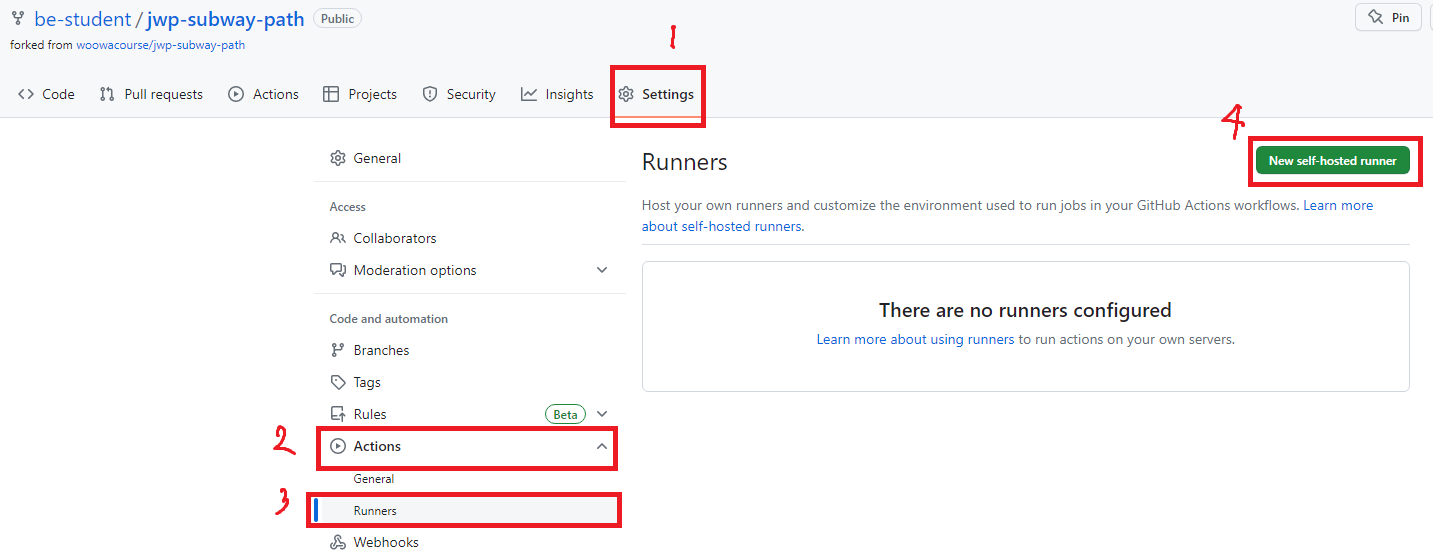Collapse the Actions section chevron

(x=602, y=446)
